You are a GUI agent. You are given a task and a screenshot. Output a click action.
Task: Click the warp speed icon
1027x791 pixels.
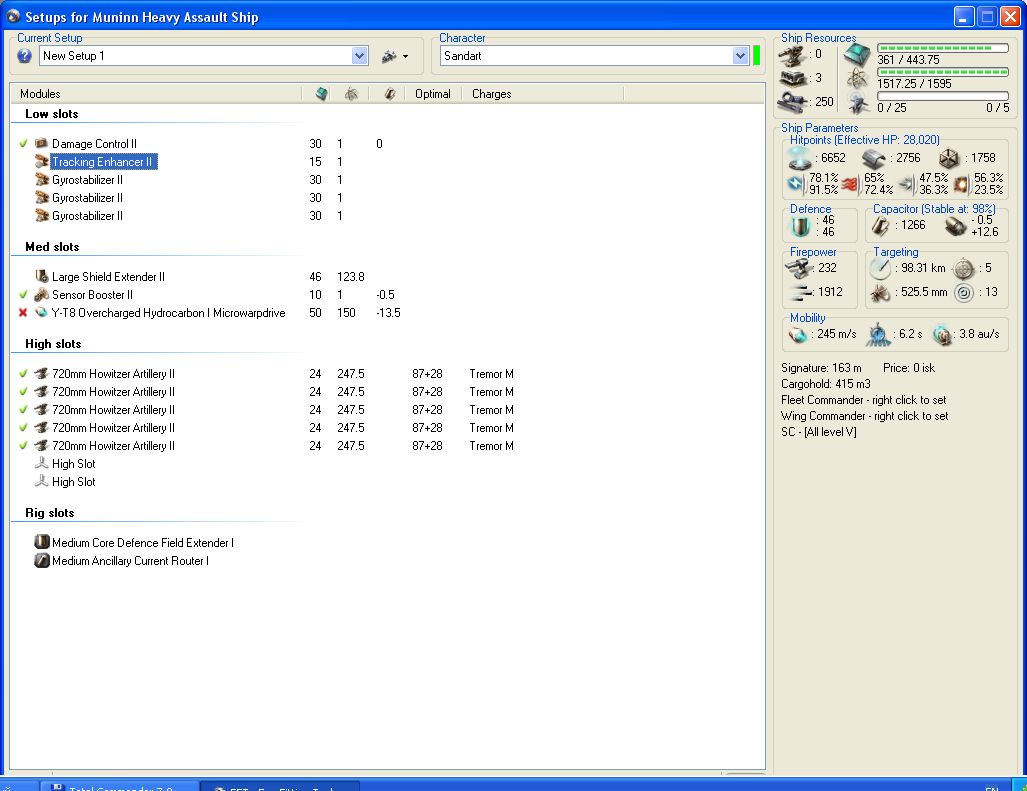942,335
